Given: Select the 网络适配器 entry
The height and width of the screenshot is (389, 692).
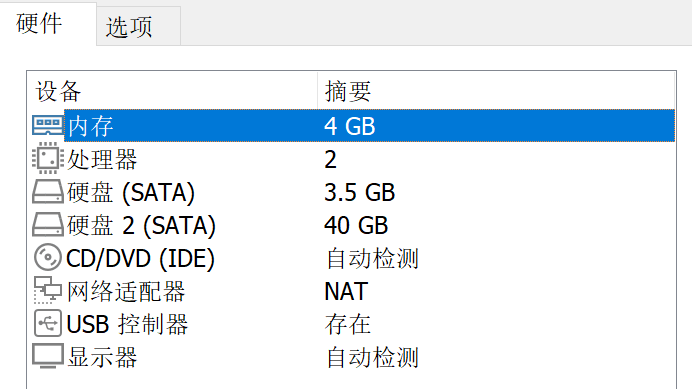Looking at the screenshot, I should [354, 291].
